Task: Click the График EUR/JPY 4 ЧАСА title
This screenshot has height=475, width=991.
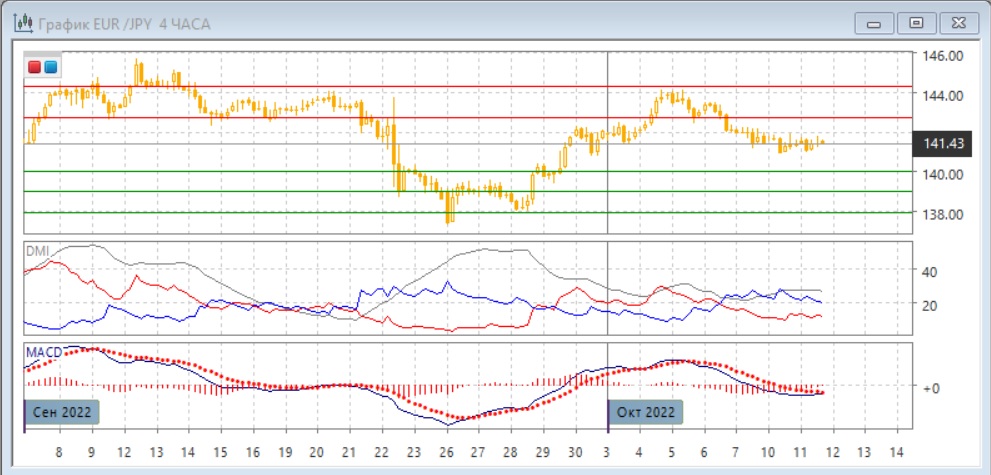Action: tap(124, 22)
